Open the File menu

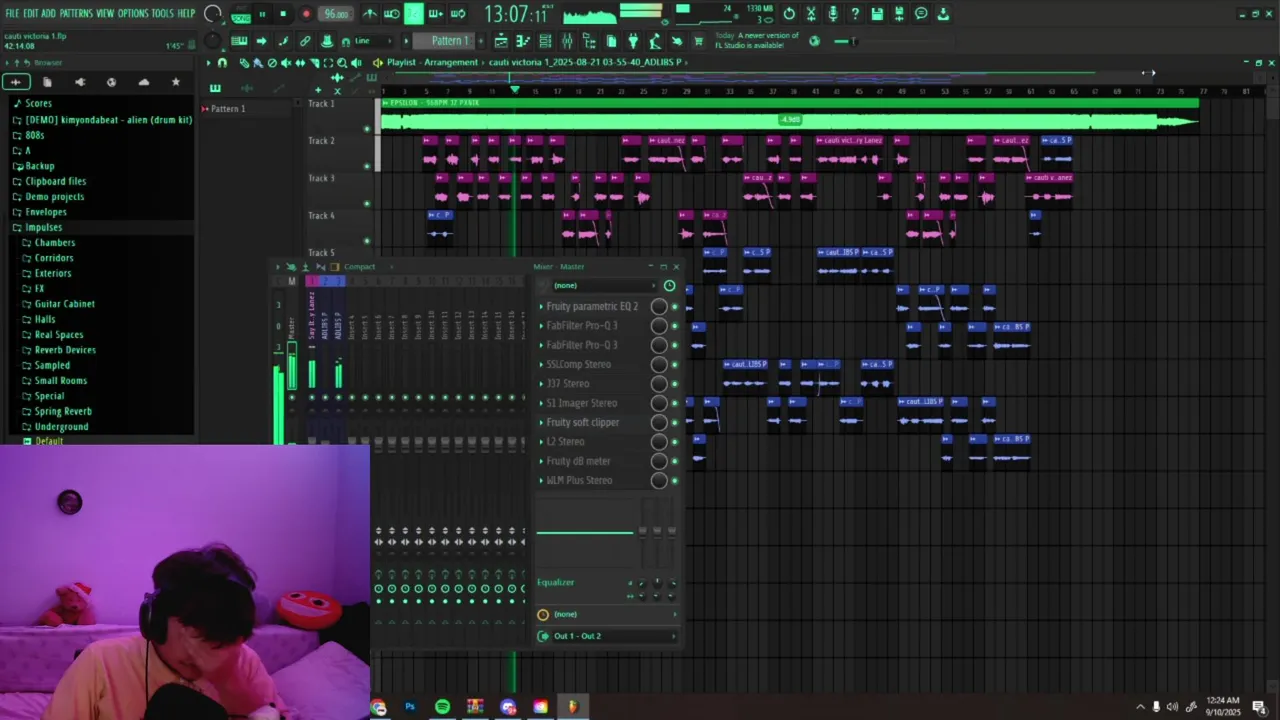(12, 14)
